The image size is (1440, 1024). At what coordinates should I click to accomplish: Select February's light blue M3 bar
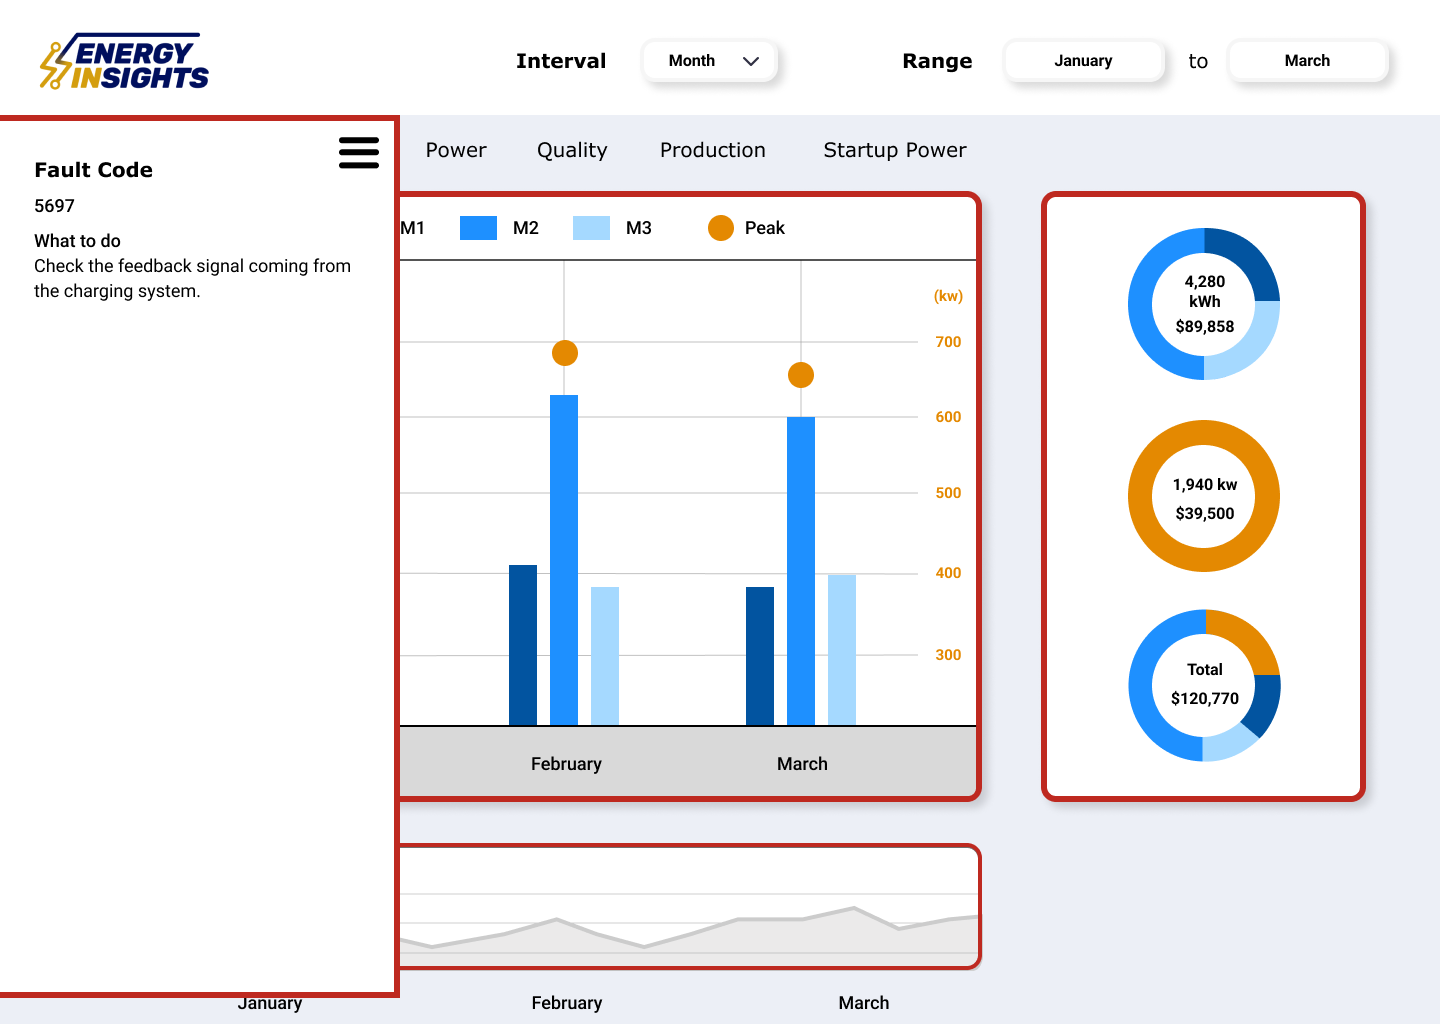[x=605, y=656]
